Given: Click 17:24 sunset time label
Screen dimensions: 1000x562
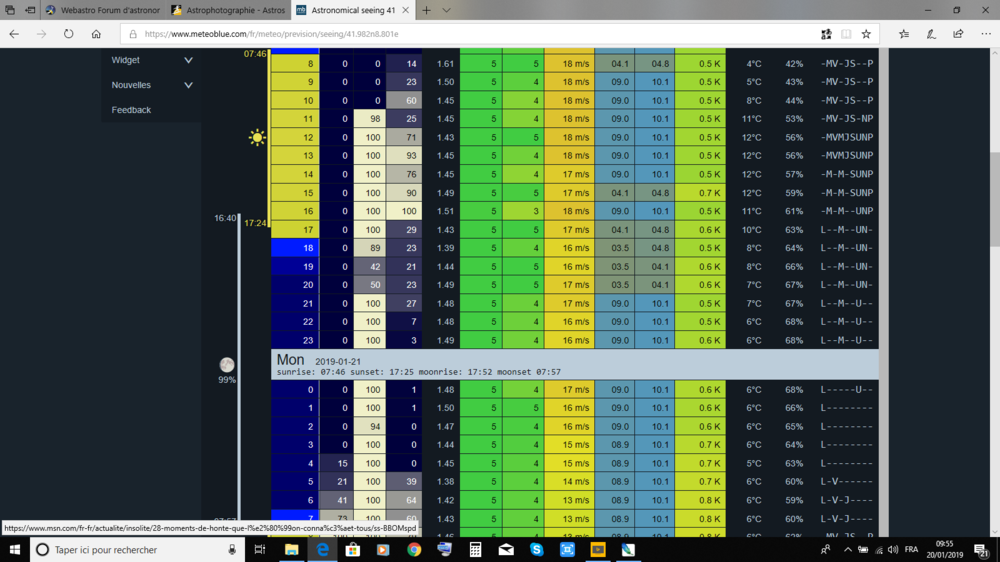Looking at the screenshot, I should point(255,223).
